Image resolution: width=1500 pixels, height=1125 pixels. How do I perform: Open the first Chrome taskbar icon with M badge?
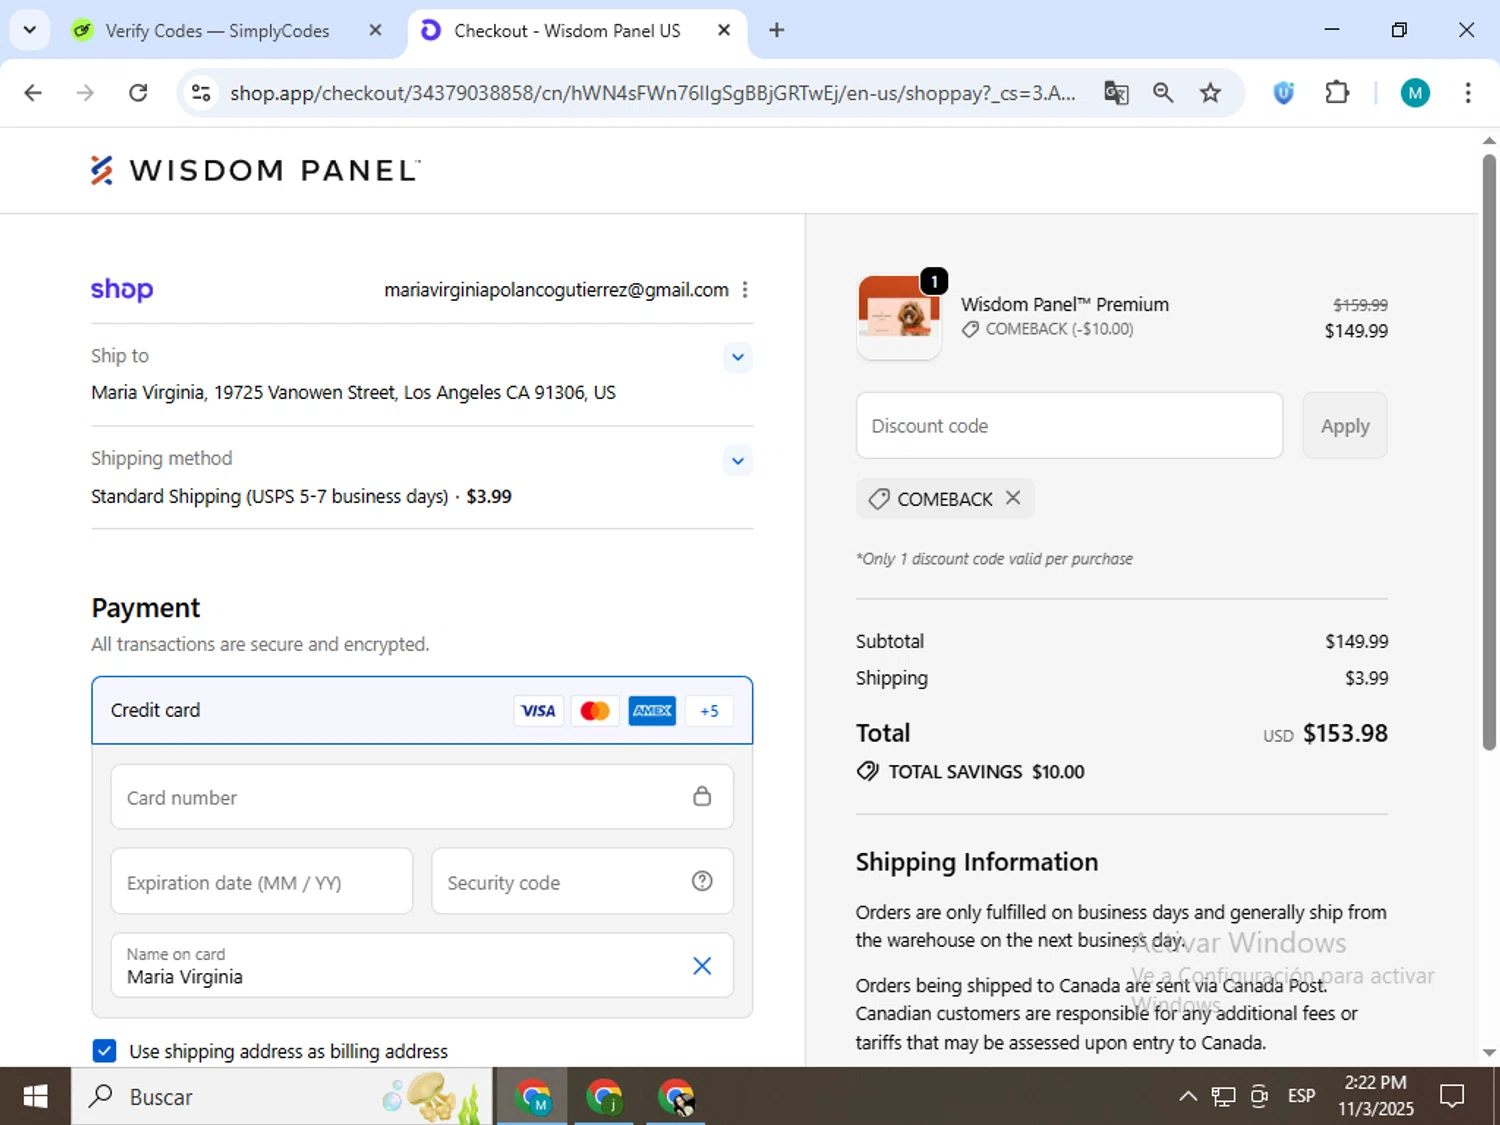533,1097
